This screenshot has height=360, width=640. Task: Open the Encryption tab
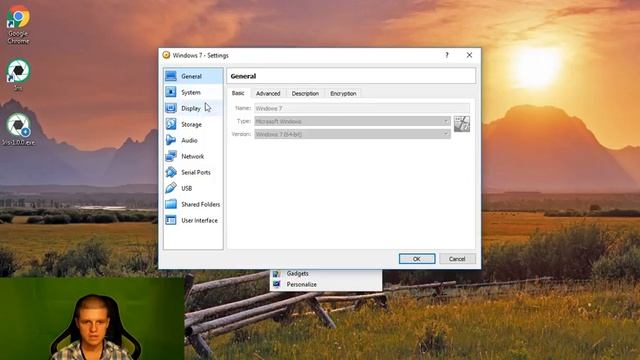tap(343, 93)
